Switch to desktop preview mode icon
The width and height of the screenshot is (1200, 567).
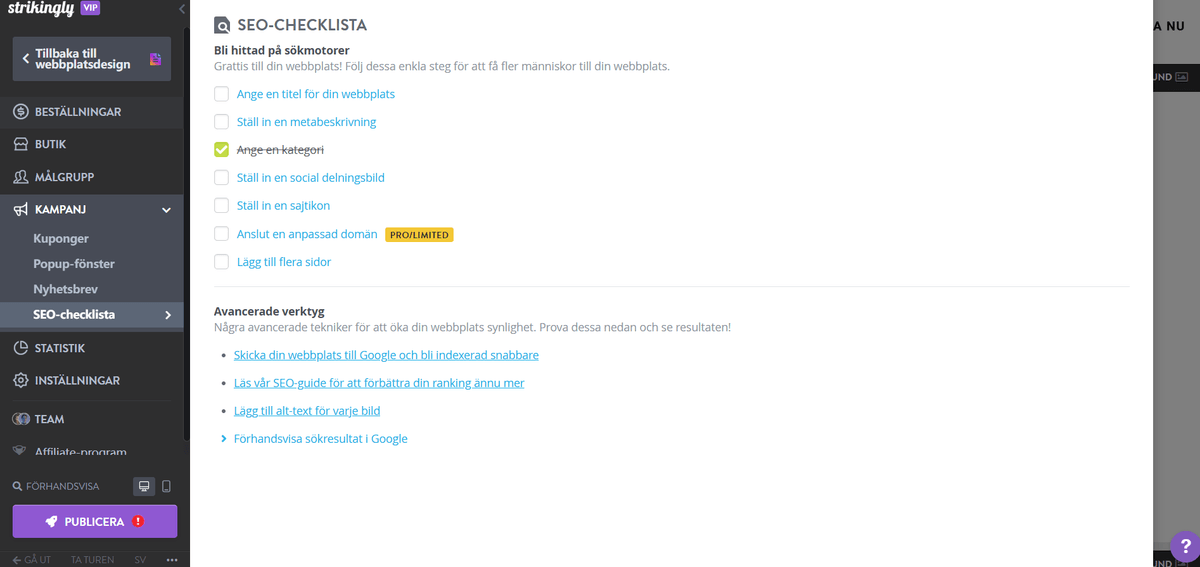pos(144,487)
